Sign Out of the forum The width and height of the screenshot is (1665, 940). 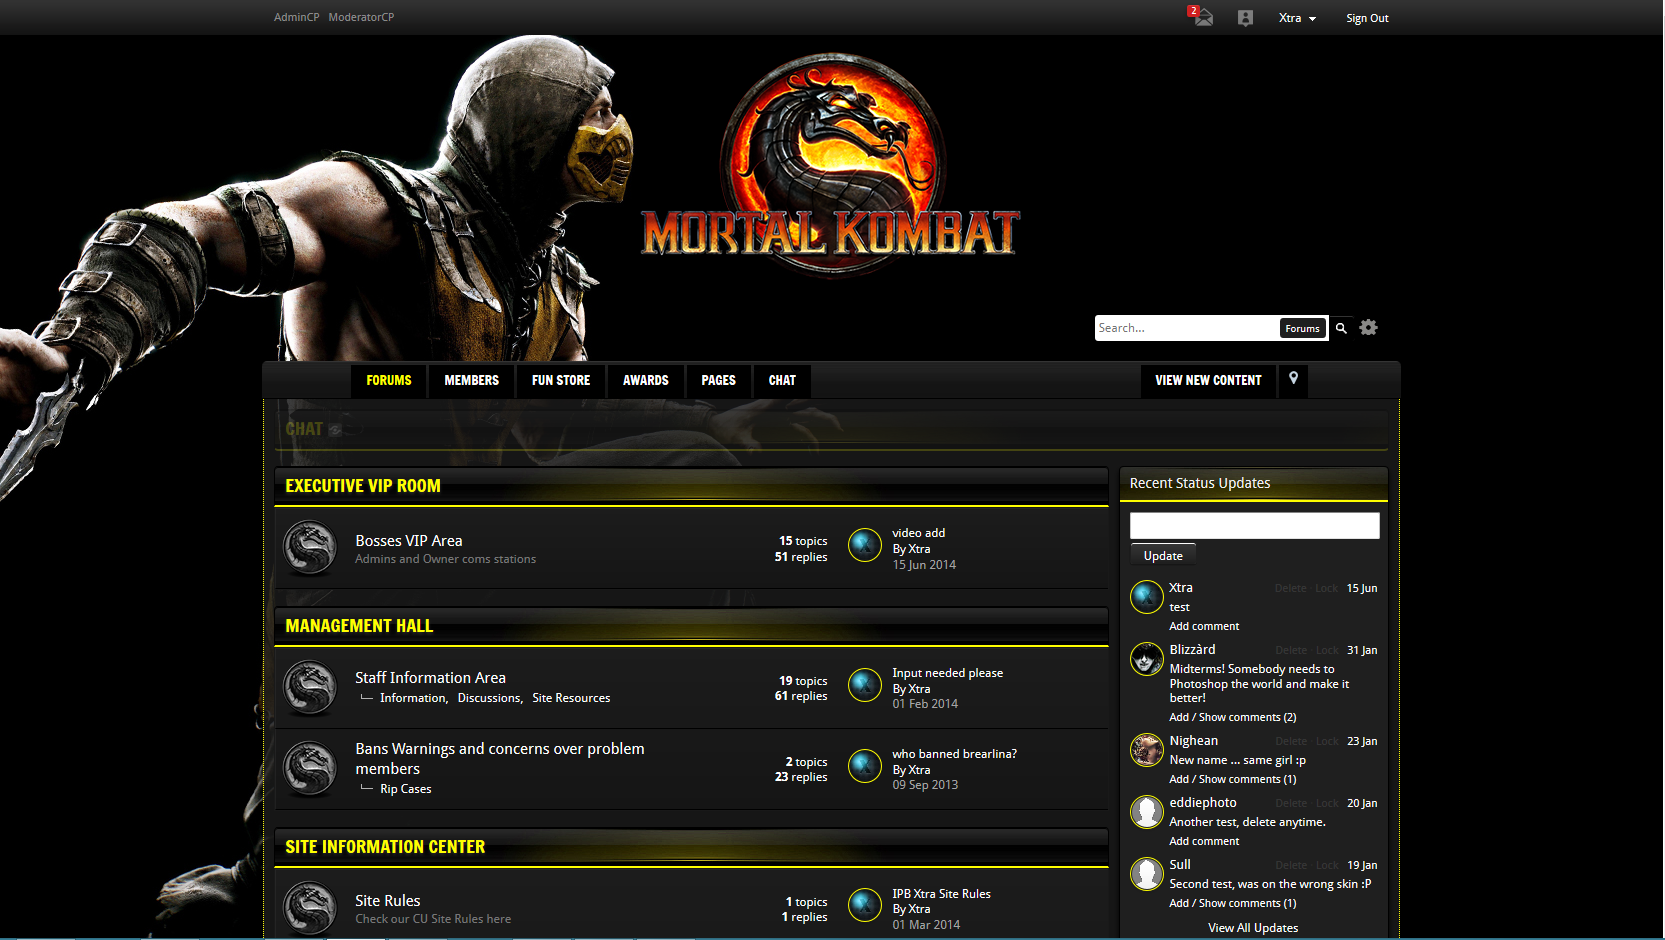(1367, 18)
